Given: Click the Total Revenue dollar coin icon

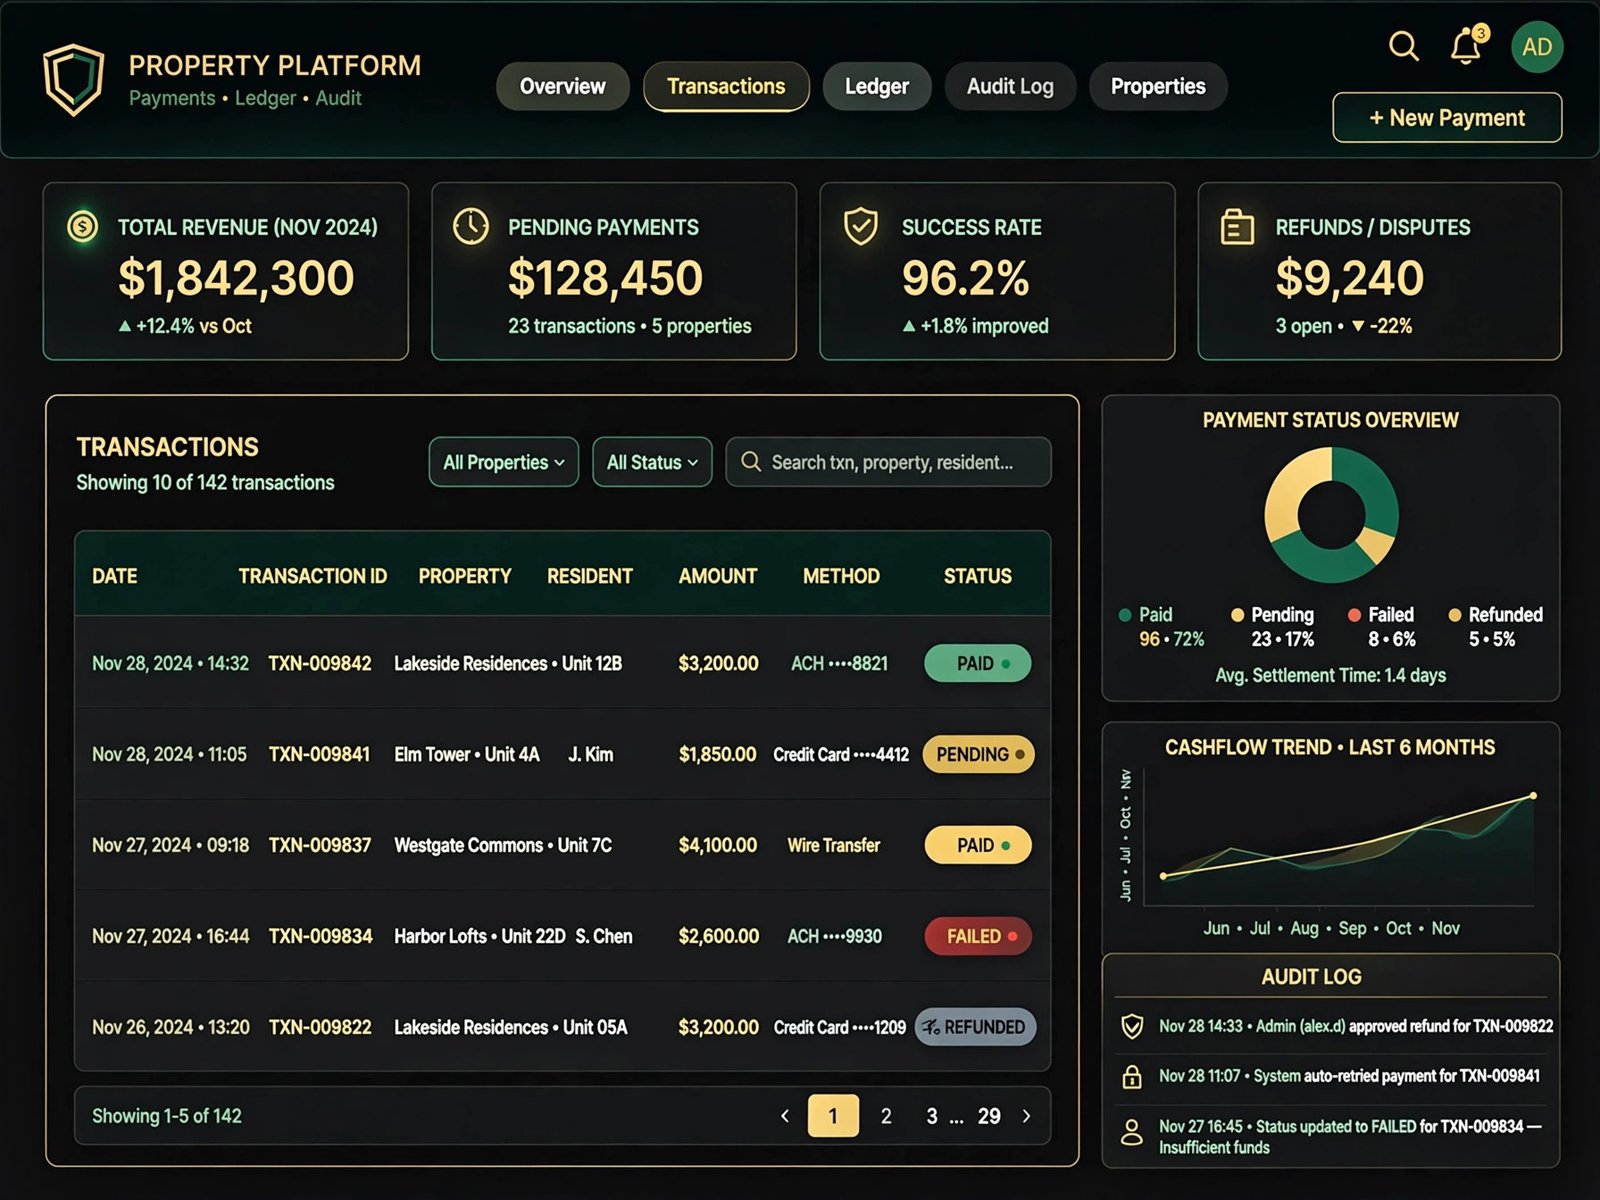Looking at the screenshot, I should tap(83, 227).
